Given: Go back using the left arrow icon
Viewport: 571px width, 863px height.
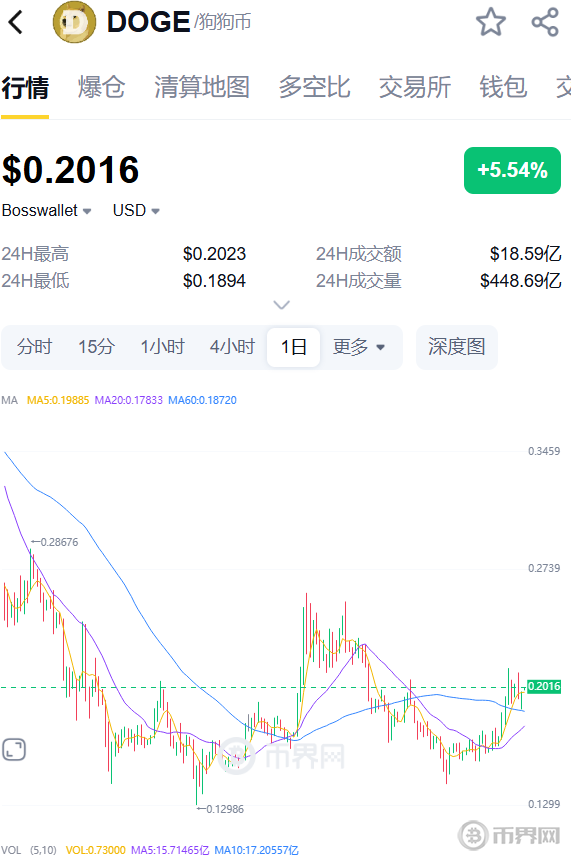Looking at the screenshot, I should point(16,23).
